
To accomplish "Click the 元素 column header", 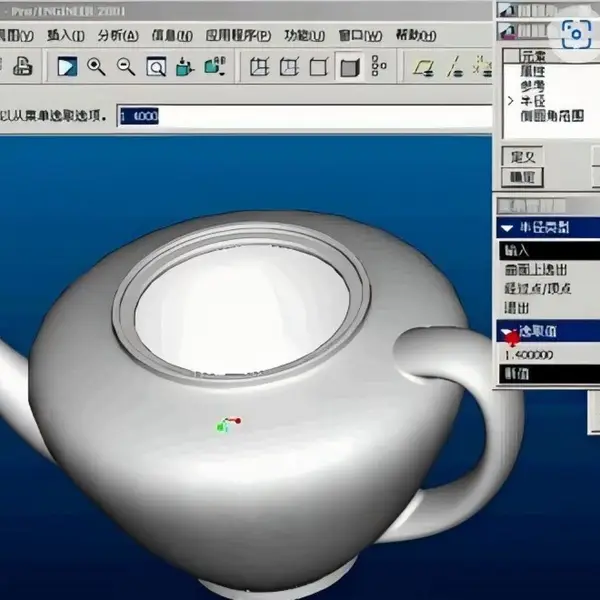I will (x=532, y=56).
